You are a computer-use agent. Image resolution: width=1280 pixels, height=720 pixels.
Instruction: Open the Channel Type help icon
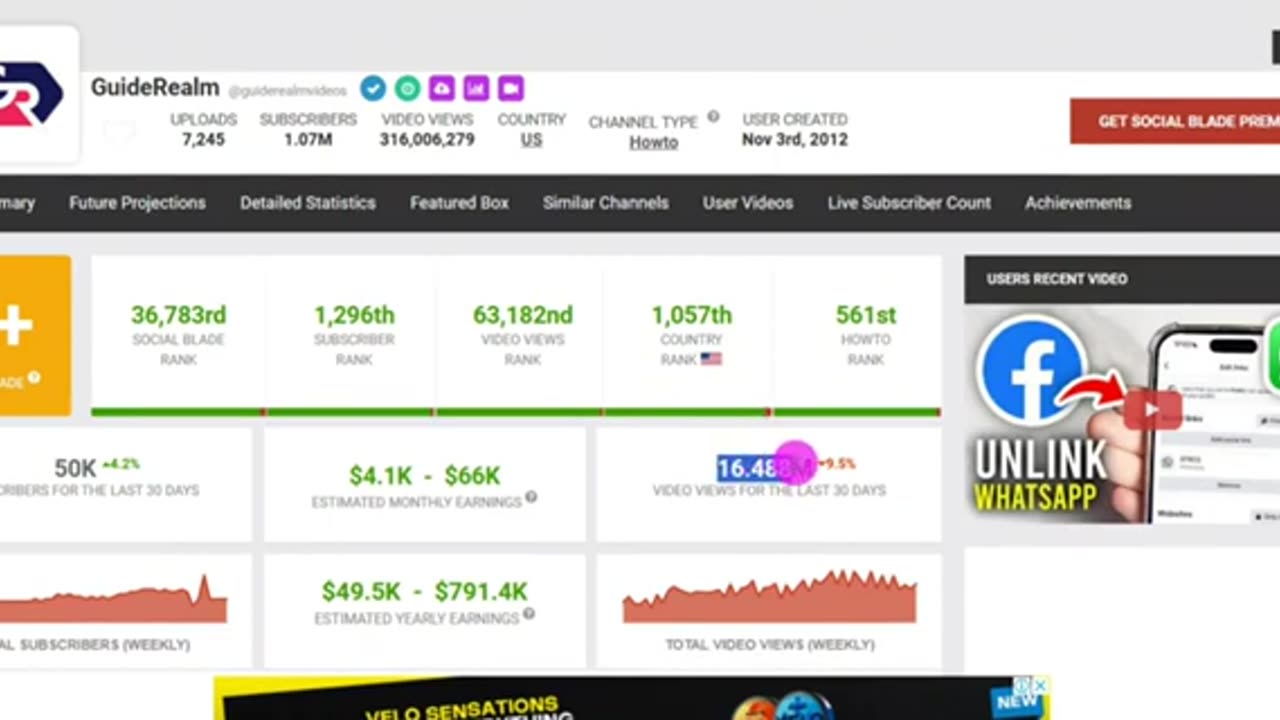click(713, 116)
